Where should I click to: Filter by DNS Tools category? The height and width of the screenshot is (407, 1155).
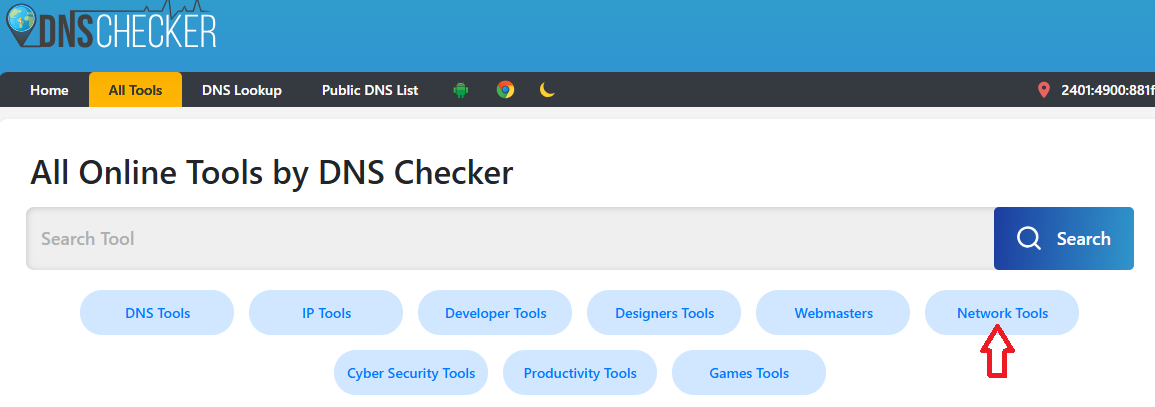pyautogui.click(x=158, y=313)
